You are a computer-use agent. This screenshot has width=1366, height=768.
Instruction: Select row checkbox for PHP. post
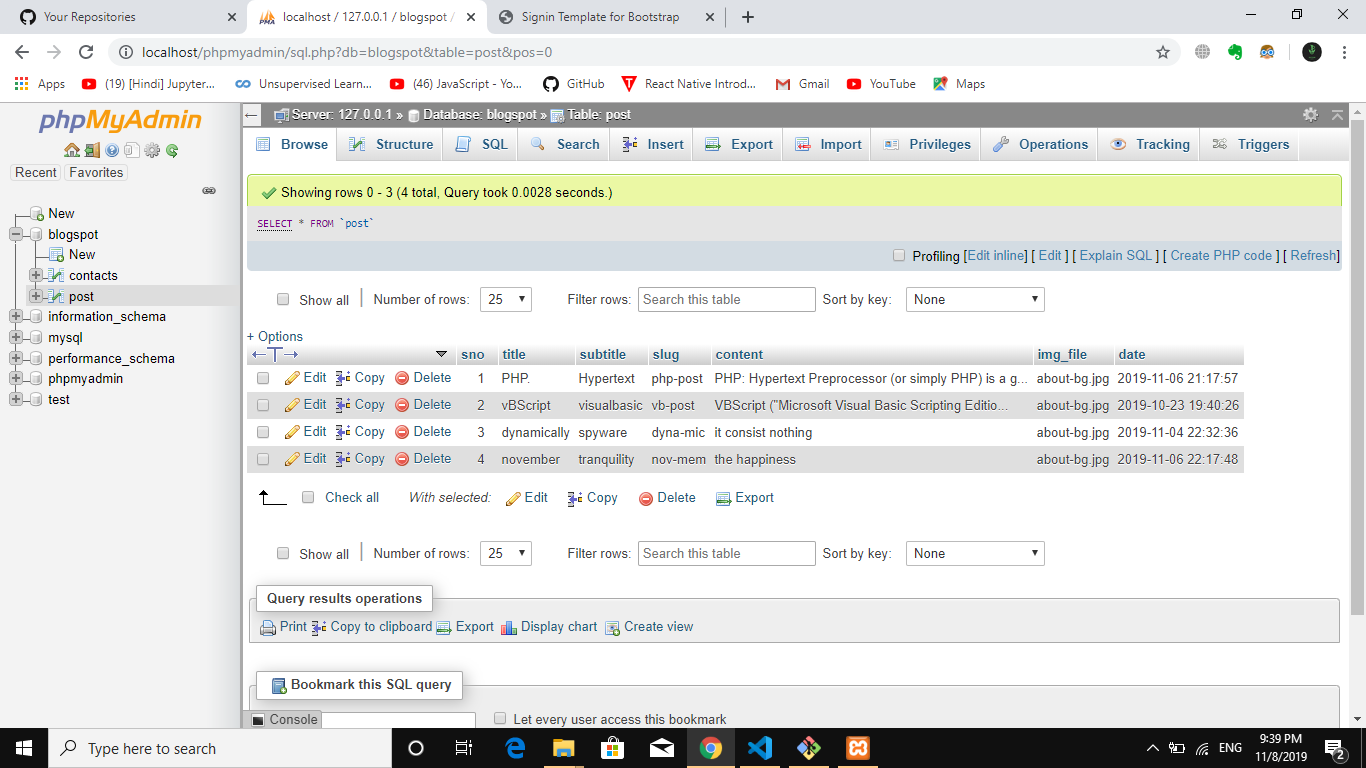(263, 378)
